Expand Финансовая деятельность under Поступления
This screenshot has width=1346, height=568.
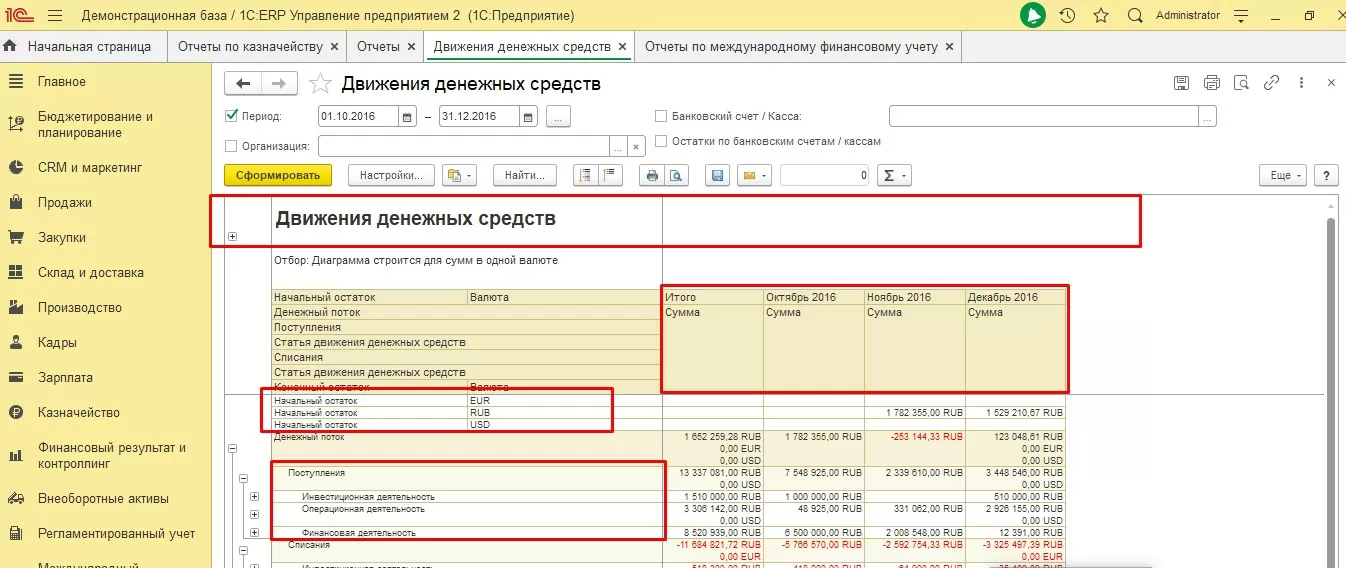(254, 532)
